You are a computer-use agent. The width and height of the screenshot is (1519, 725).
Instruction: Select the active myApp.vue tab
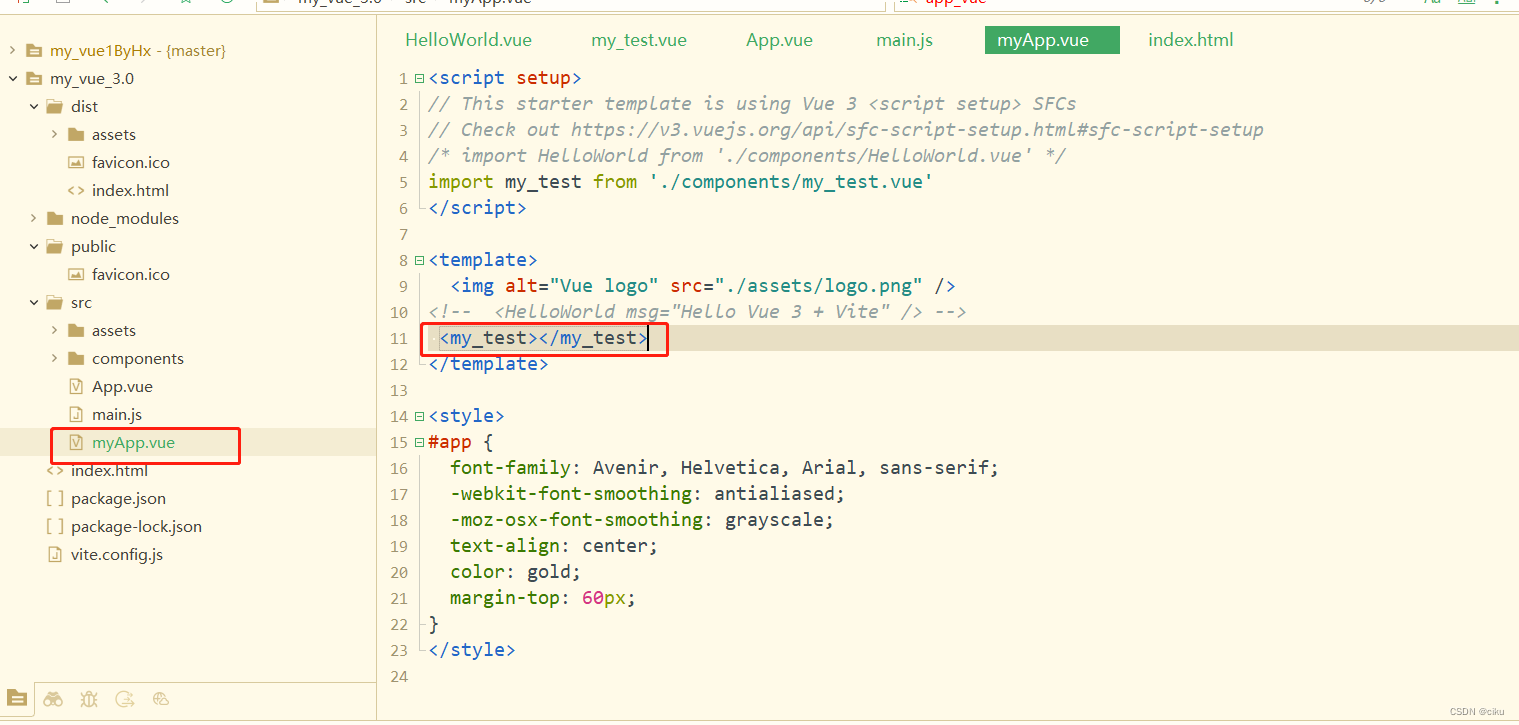click(x=1052, y=40)
